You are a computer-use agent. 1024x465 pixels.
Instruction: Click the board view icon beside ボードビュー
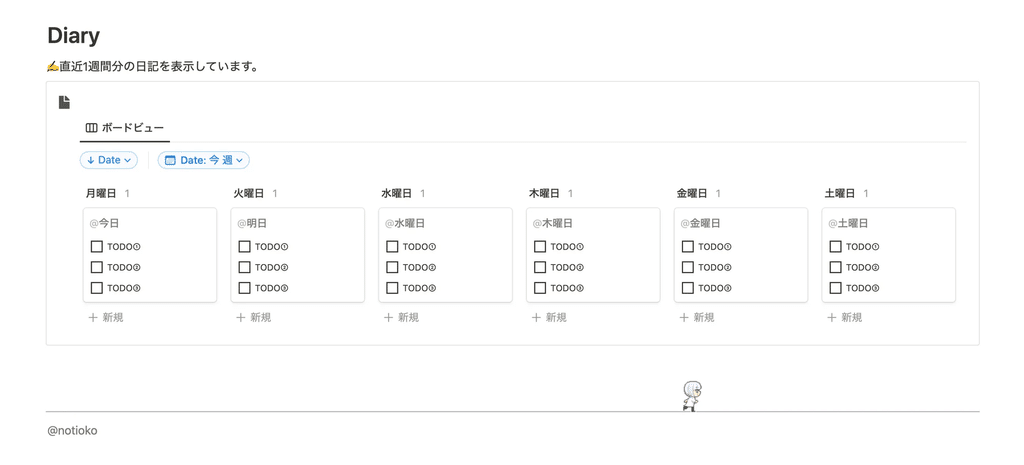coord(91,128)
